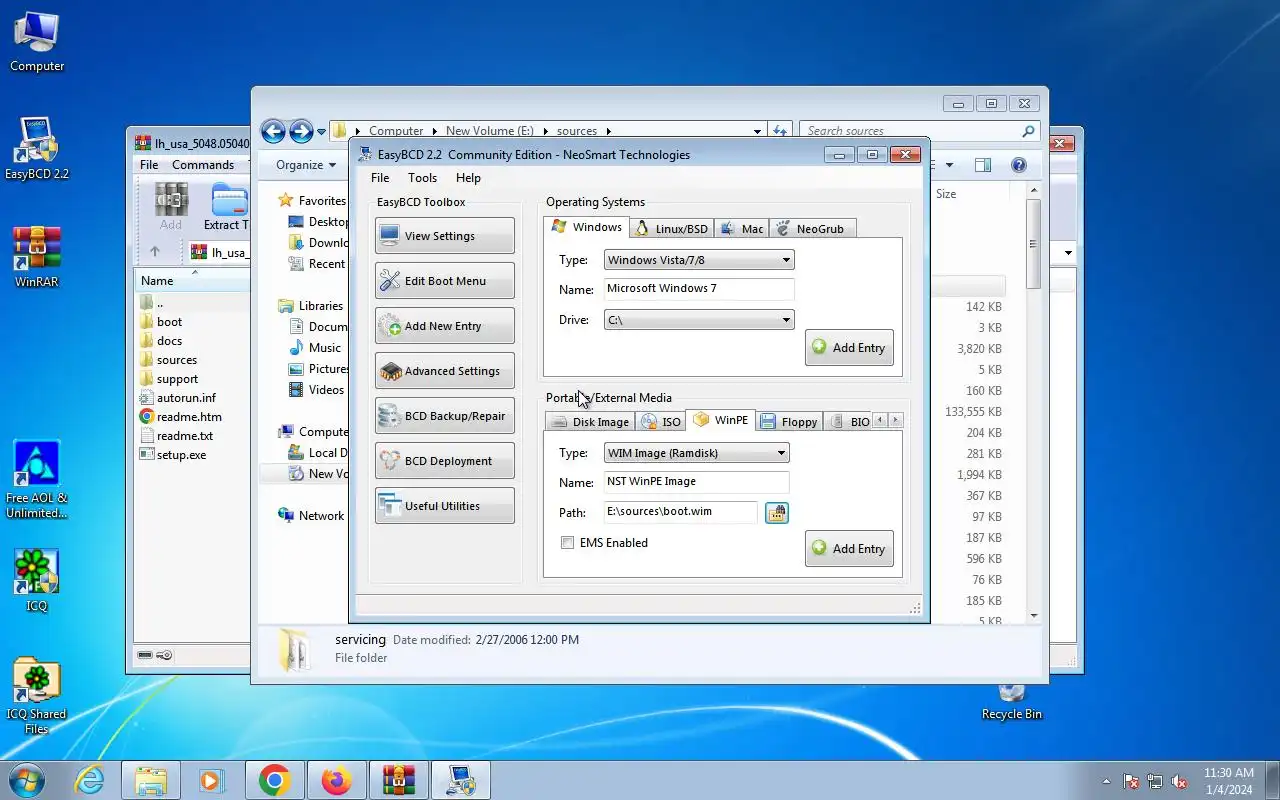Viewport: 1280px width, 800px height.
Task: Switch to the partially visible BIO tab
Action: [851, 422]
